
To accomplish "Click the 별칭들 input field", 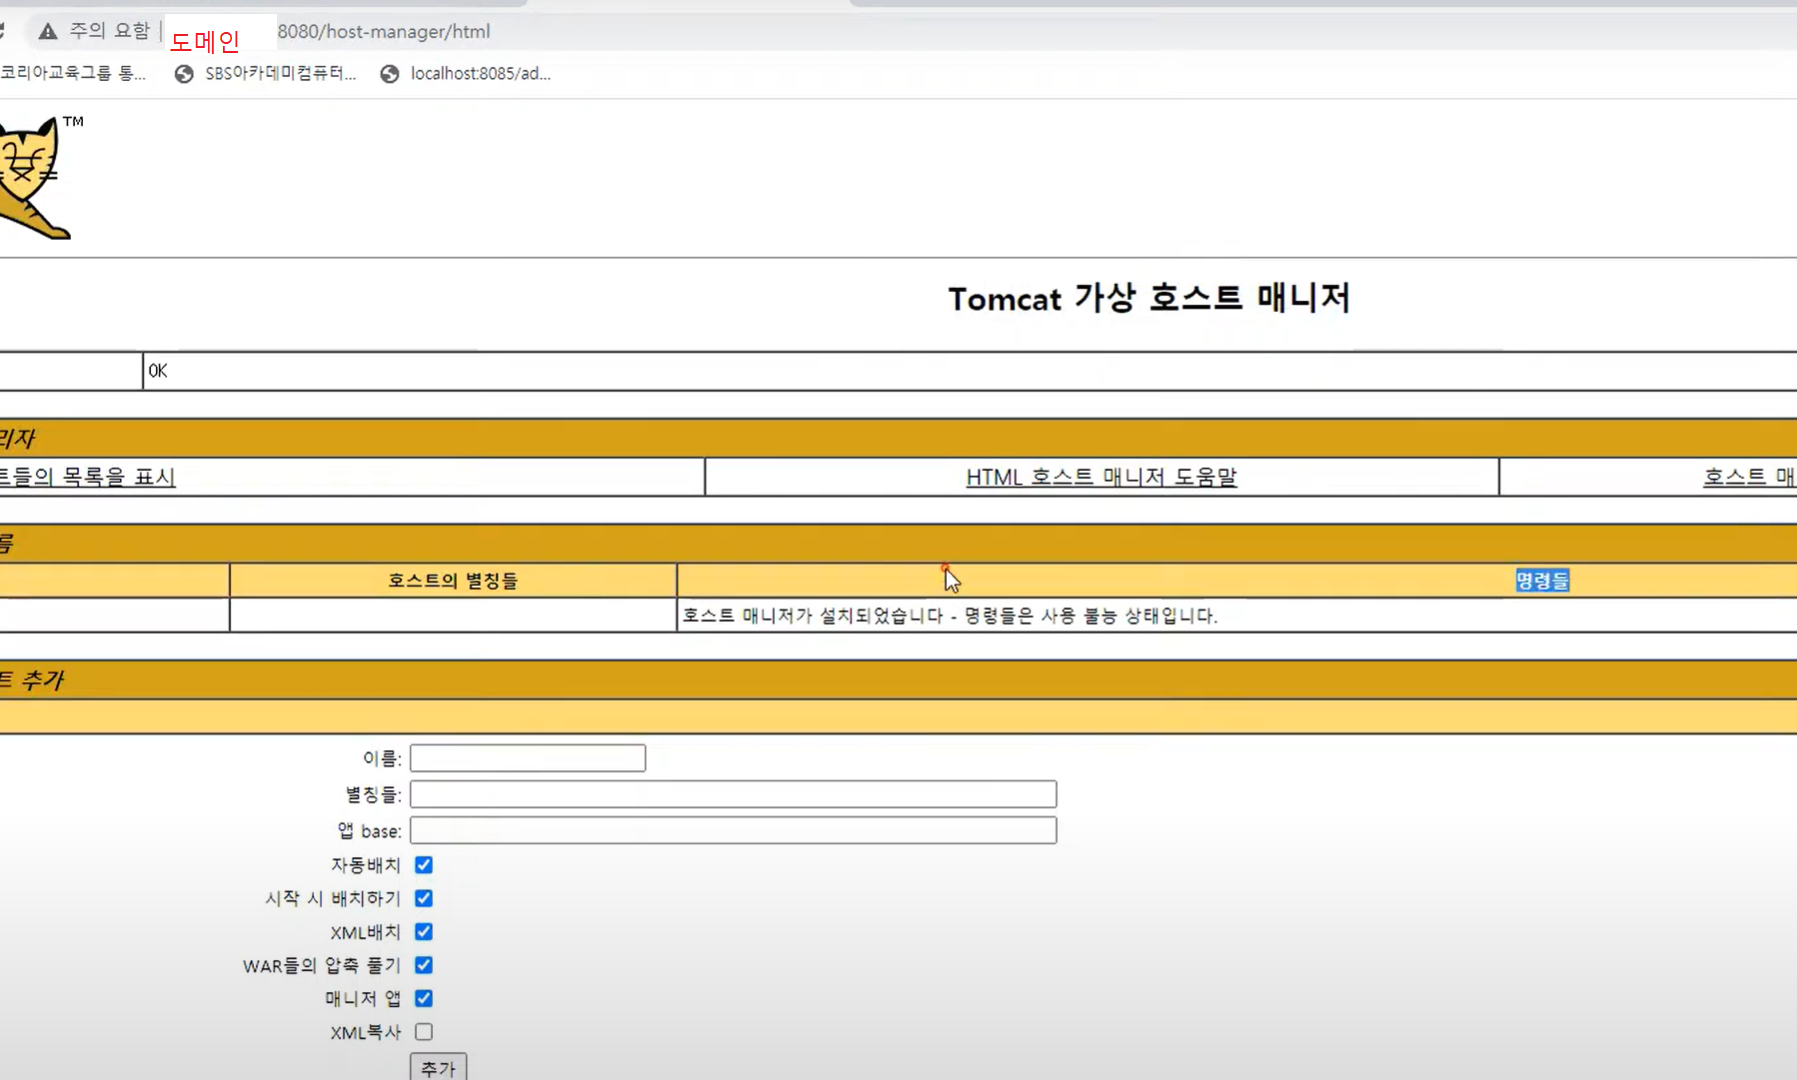I will pos(733,794).
